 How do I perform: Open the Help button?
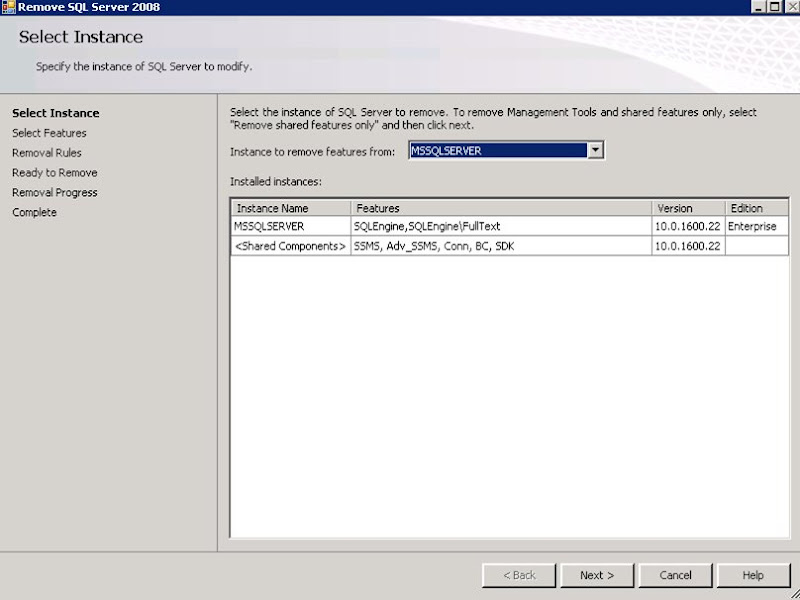pos(753,575)
